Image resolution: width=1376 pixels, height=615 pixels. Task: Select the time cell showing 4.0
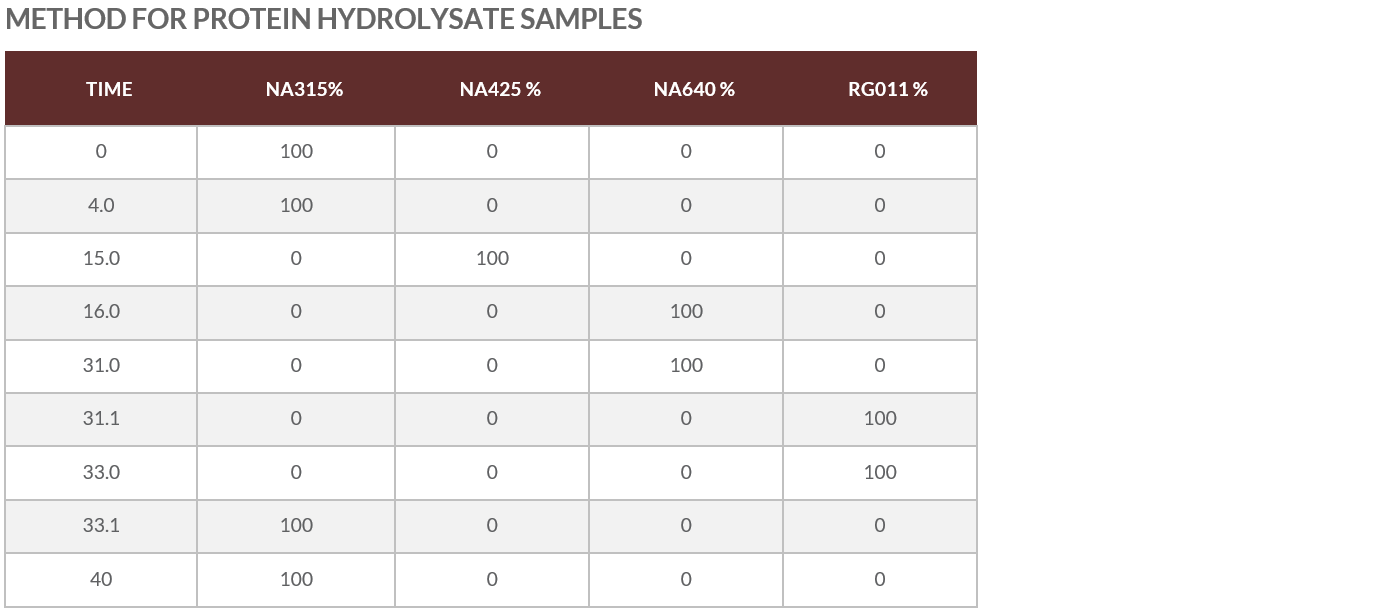pyautogui.click(x=101, y=205)
